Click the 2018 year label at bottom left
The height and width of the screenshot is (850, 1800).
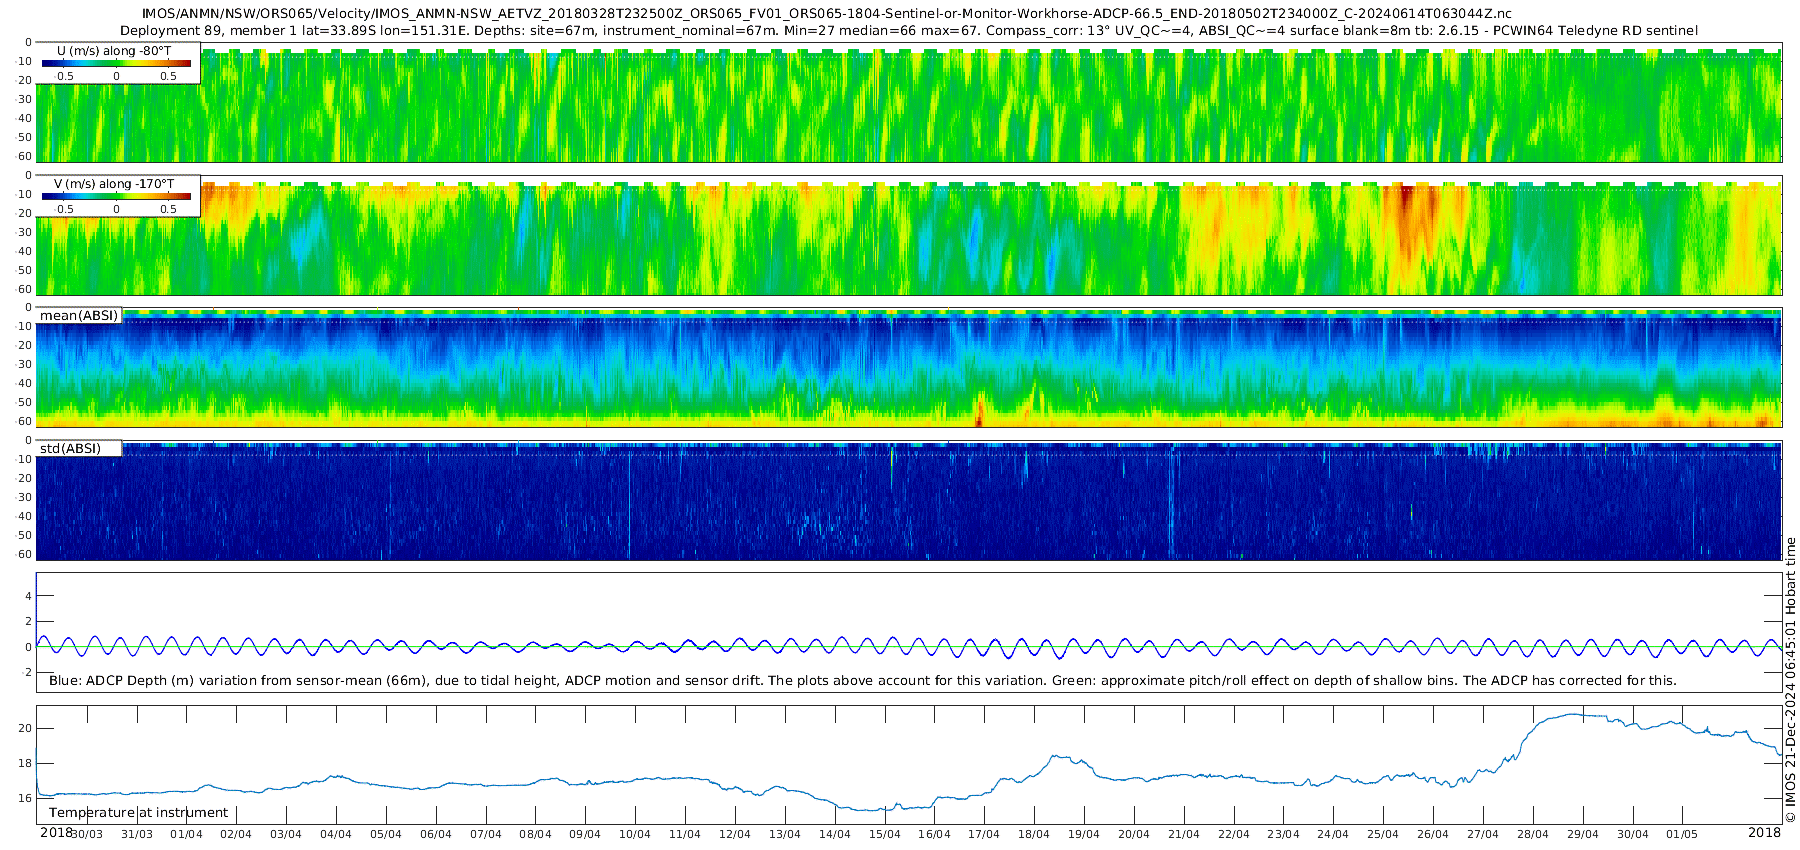click(x=56, y=833)
